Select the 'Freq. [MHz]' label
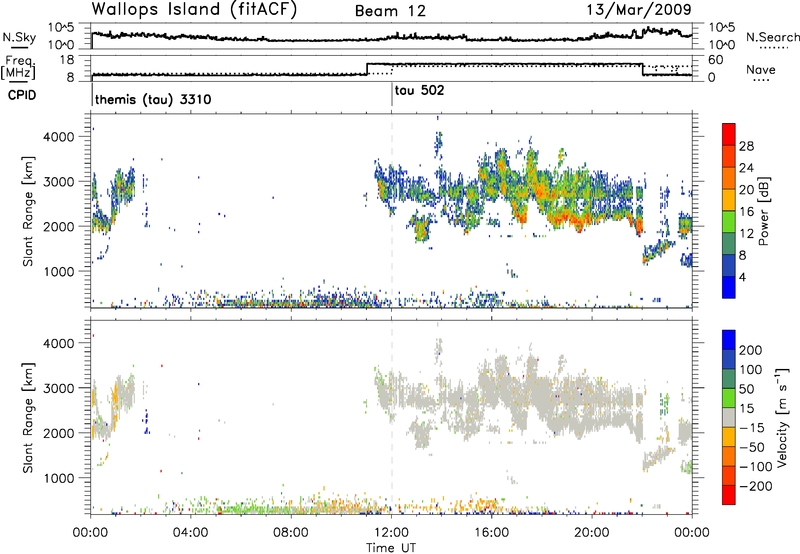 (x=19, y=68)
